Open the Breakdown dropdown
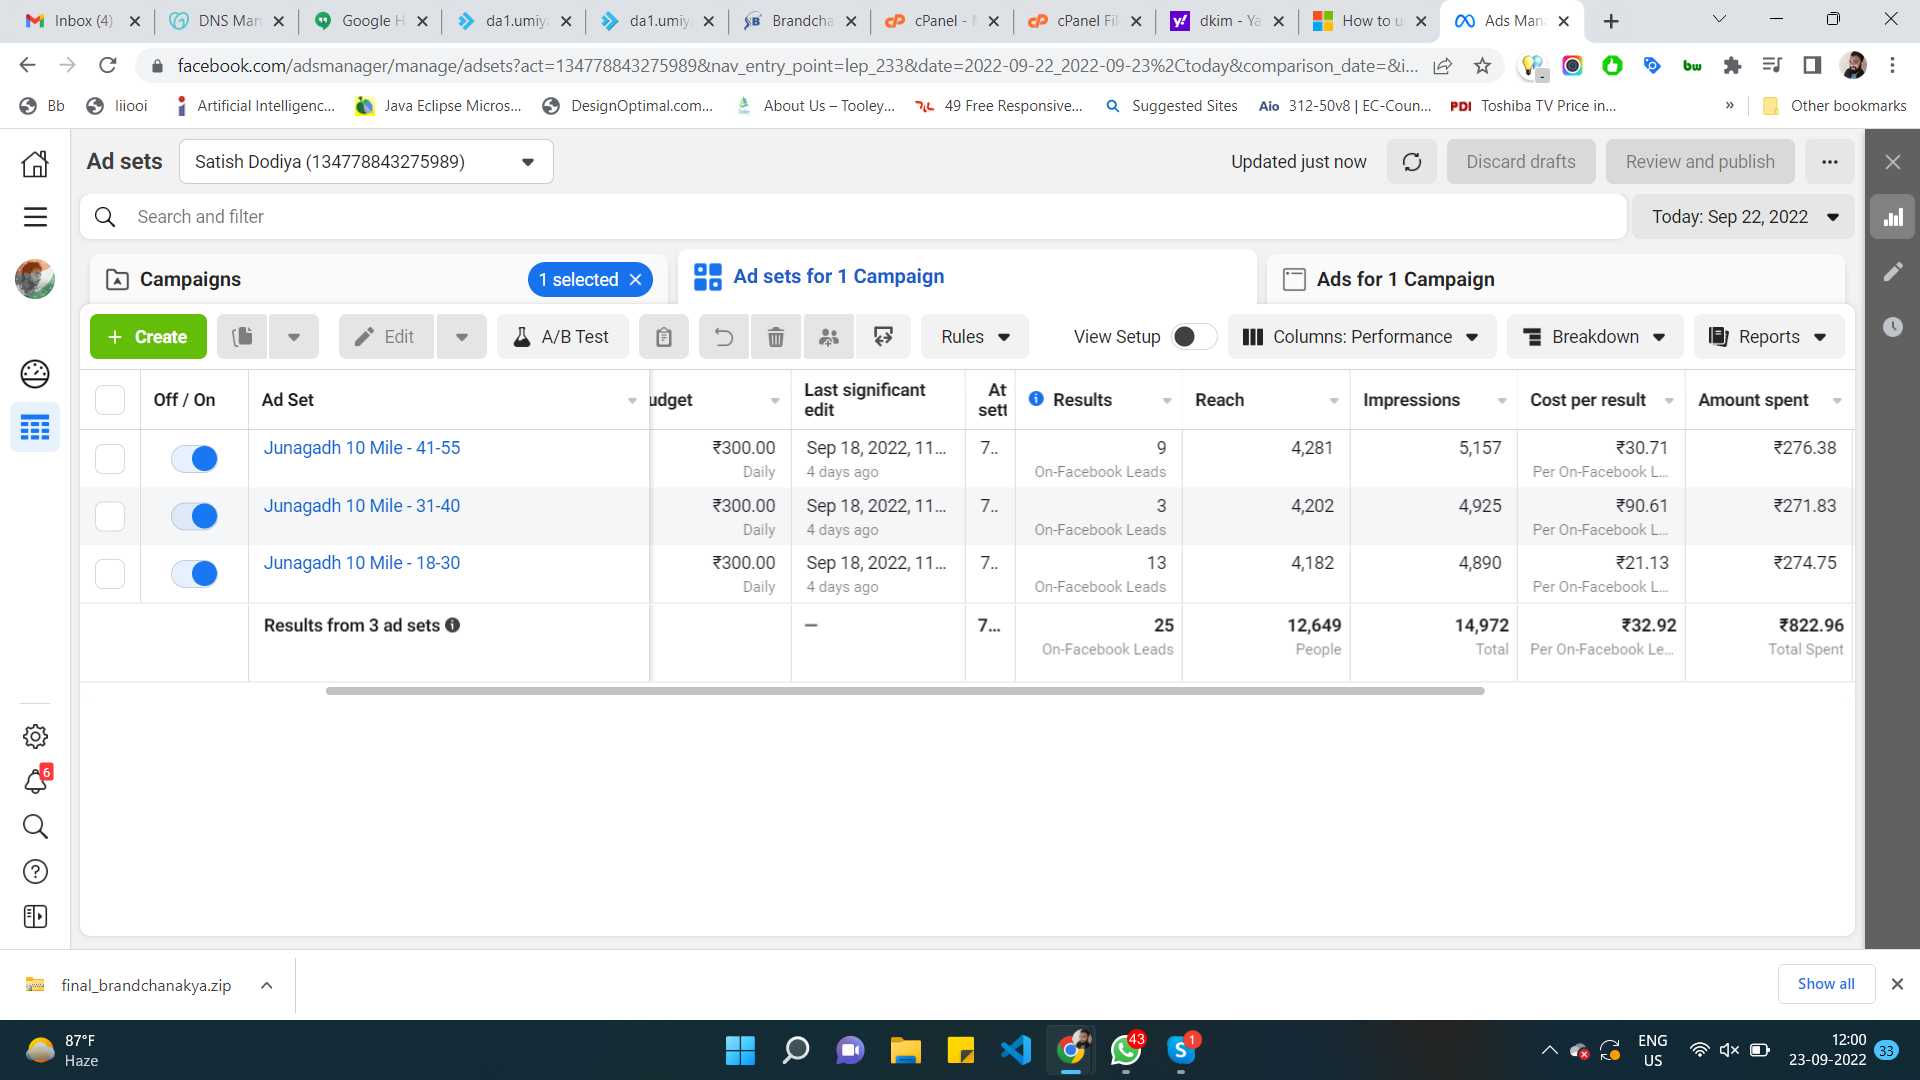 (1595, 337)
